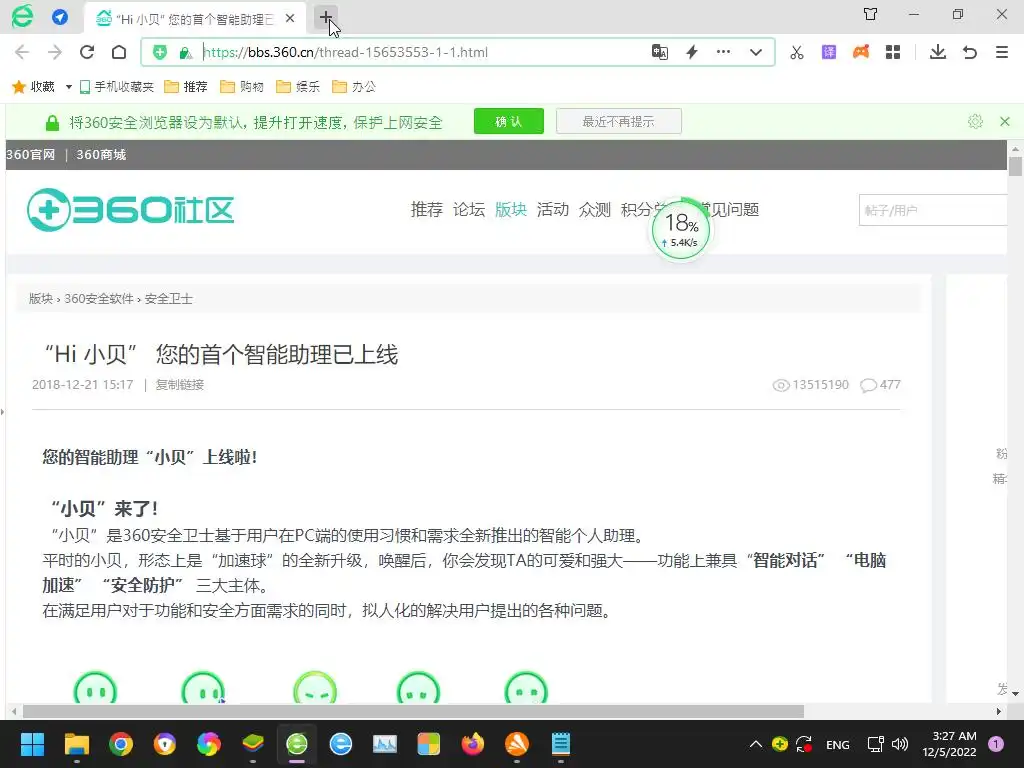Click 最近不再提示 button
This screenshot has width=1024, height=768.
618,121
